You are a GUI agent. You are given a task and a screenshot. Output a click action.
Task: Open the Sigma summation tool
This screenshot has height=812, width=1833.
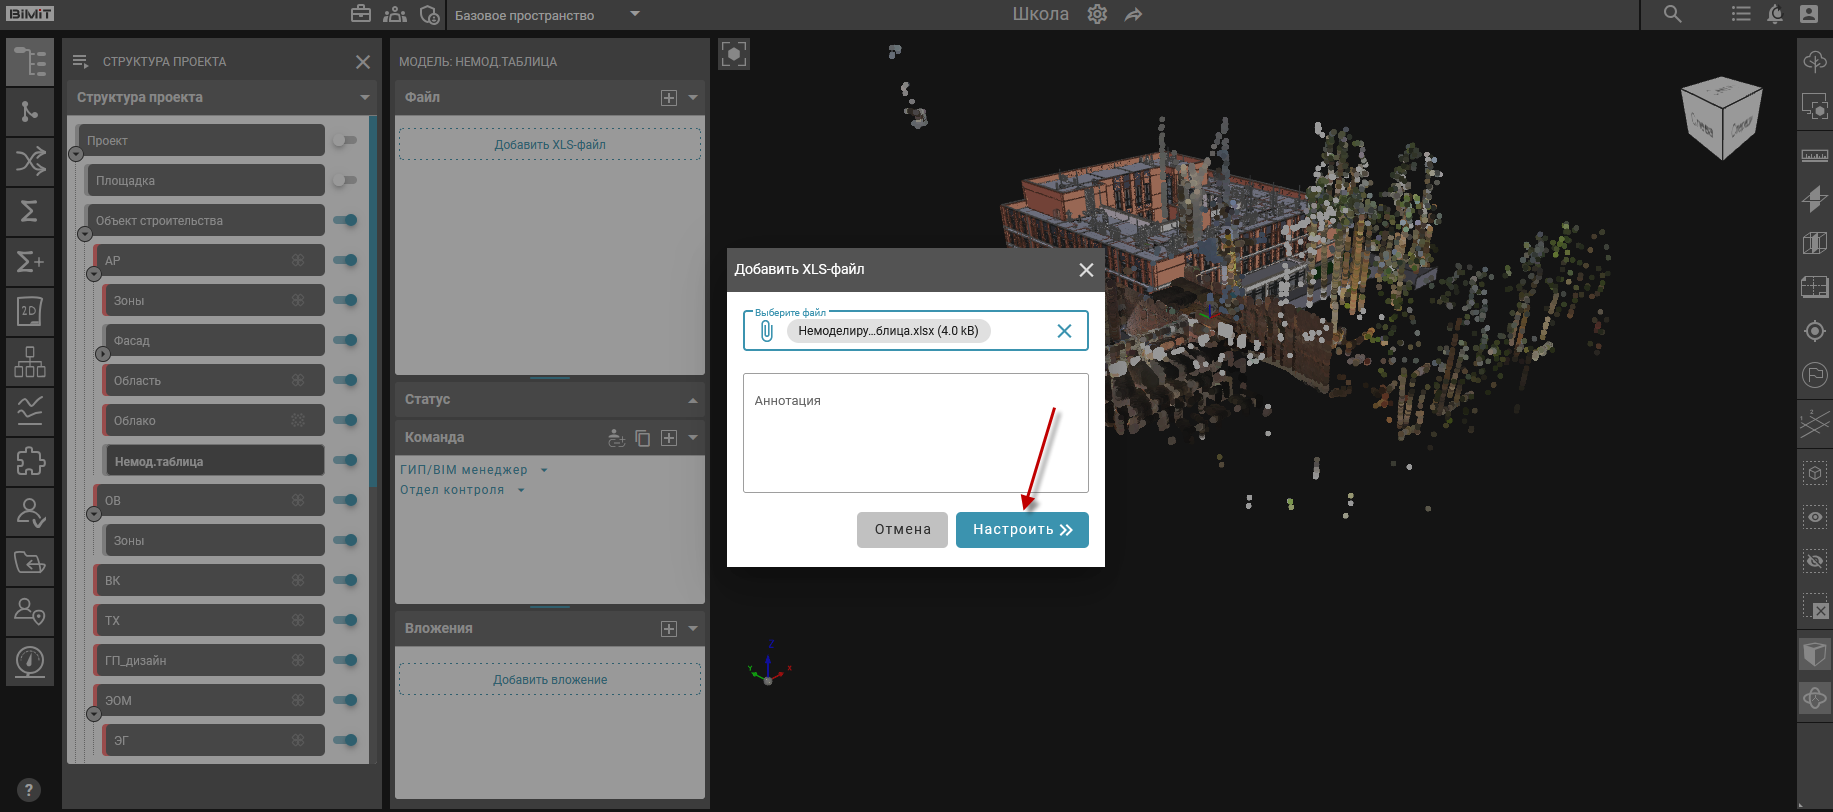pos(30,211)
